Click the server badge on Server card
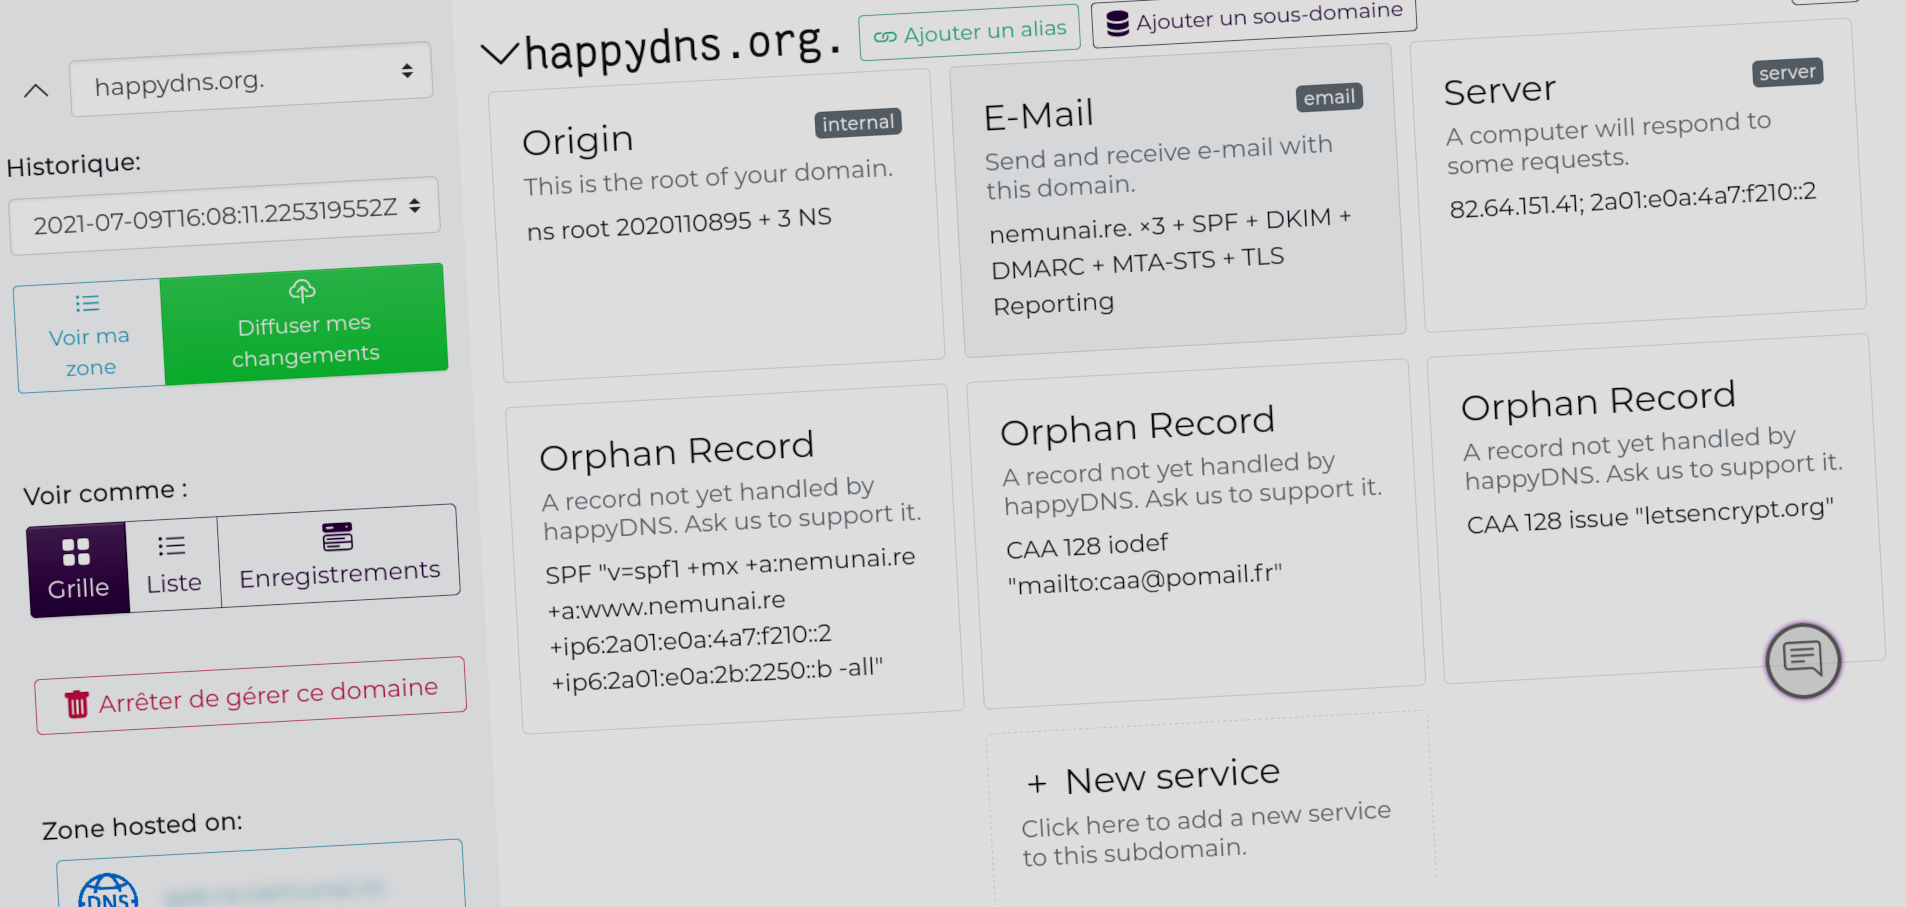1906x907 pixels. tap(1787, 73)
